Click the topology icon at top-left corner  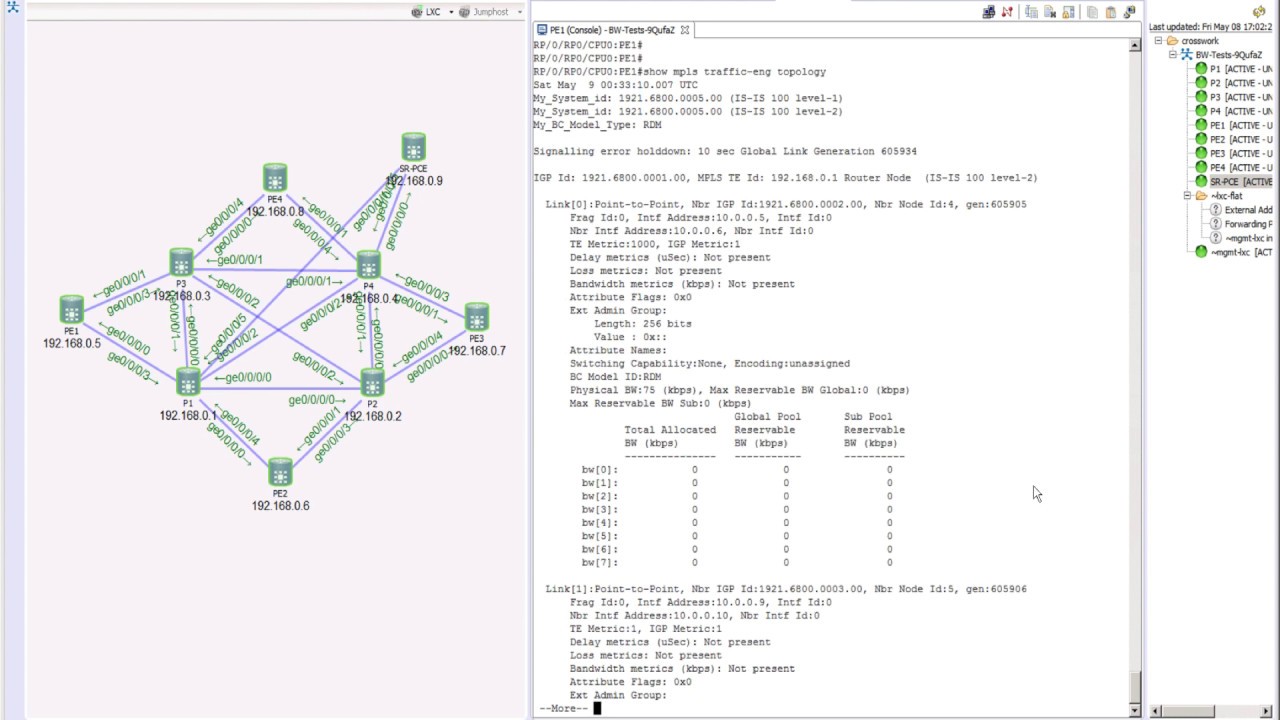[12, 7]
